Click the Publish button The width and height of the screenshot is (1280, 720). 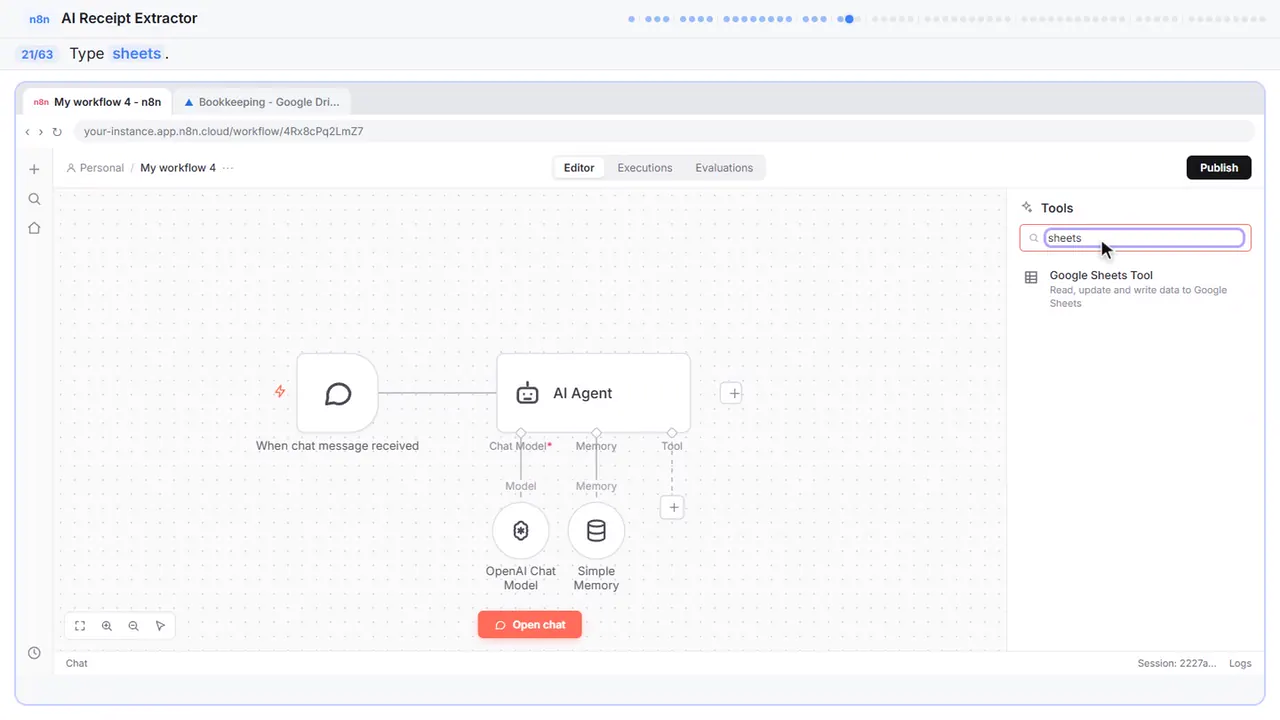click(1219, 168)
